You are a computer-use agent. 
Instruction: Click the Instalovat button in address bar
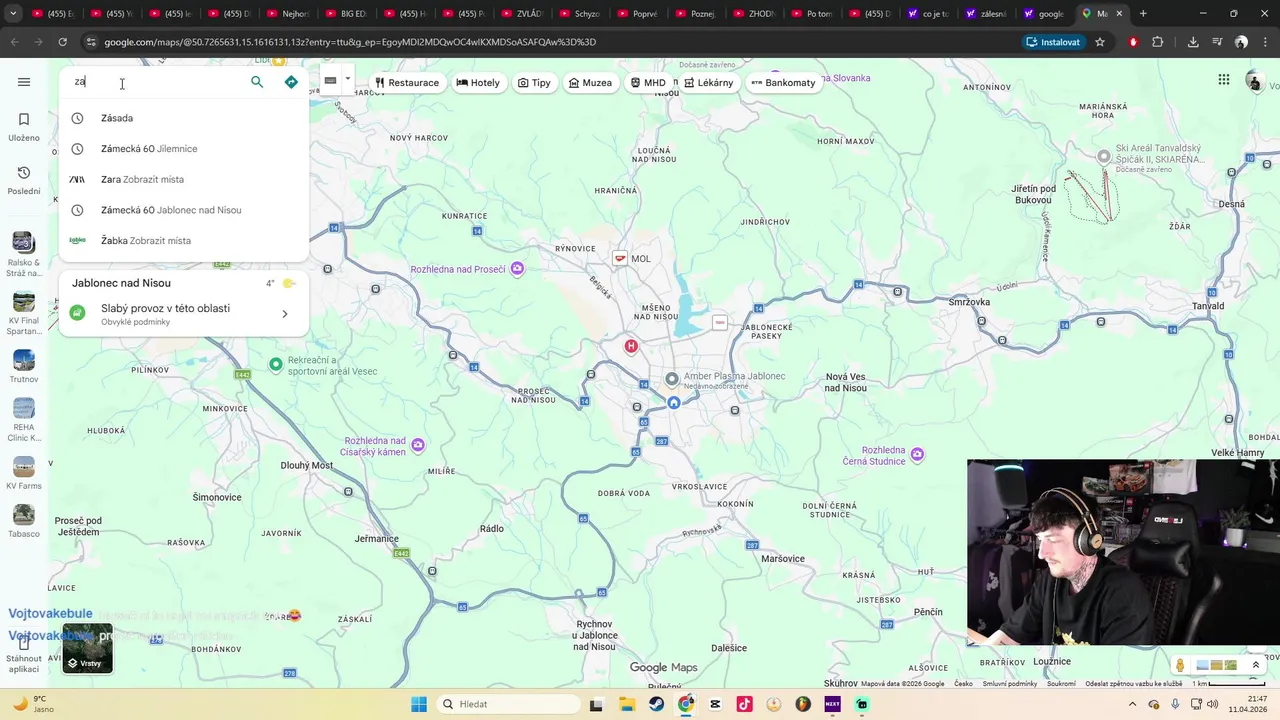point(1053,42)
